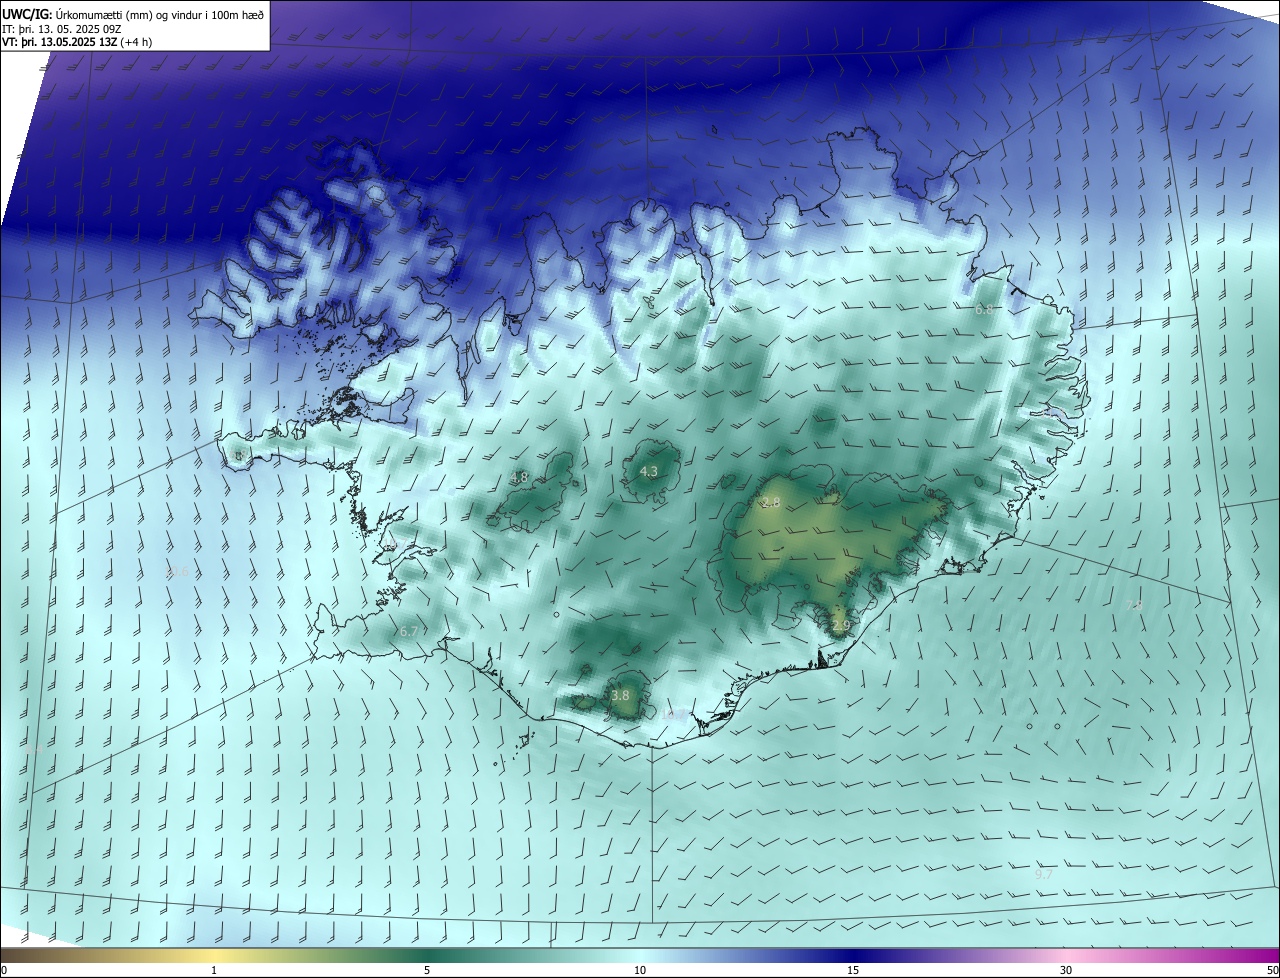This screenshot has width=1280, height=978.
Task: Click the 2.9 value label on the map
Action: 841,626
